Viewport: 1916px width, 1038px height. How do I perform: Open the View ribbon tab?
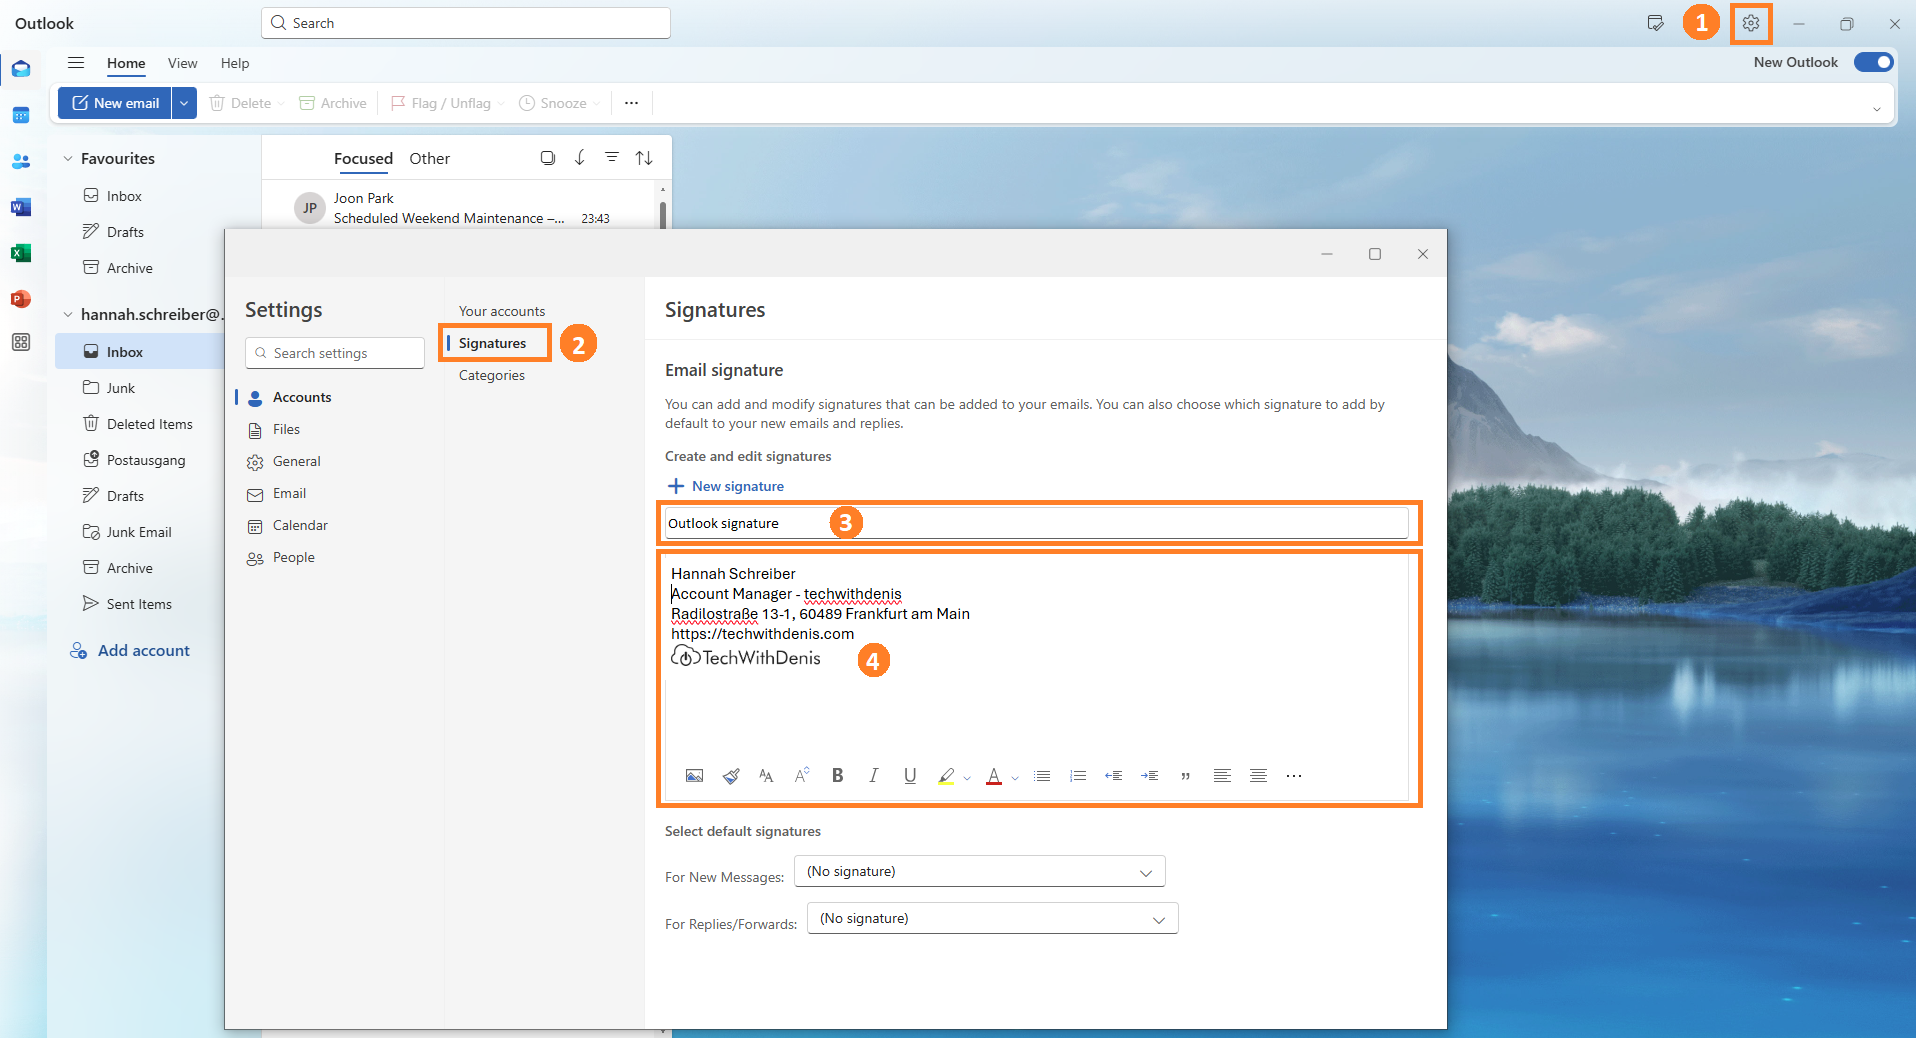(182, 63)
